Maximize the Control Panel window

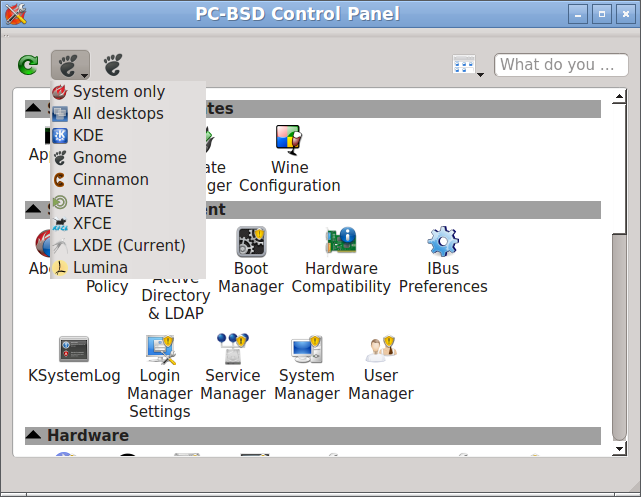point(602,14)
